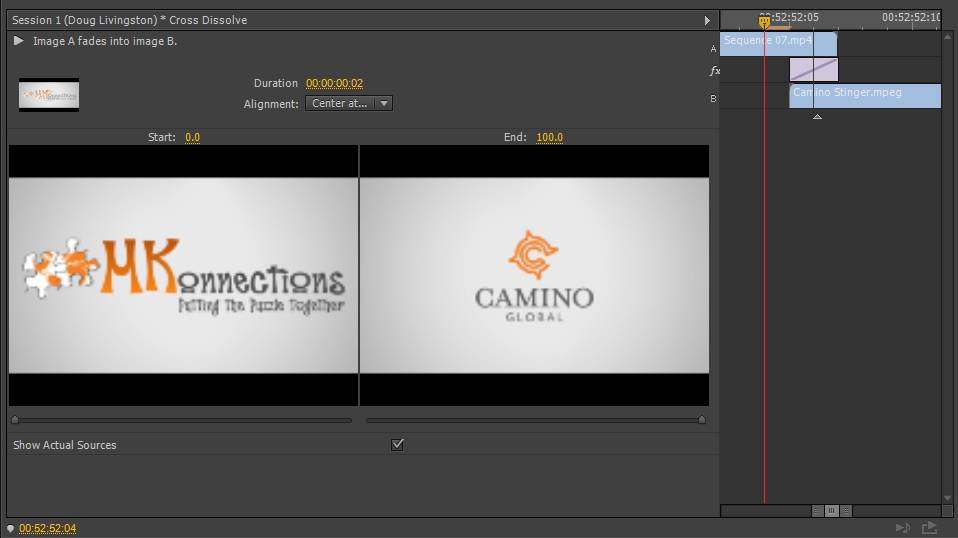
Task: Click the Start preview slider handle
Action: tap(15, 420)
